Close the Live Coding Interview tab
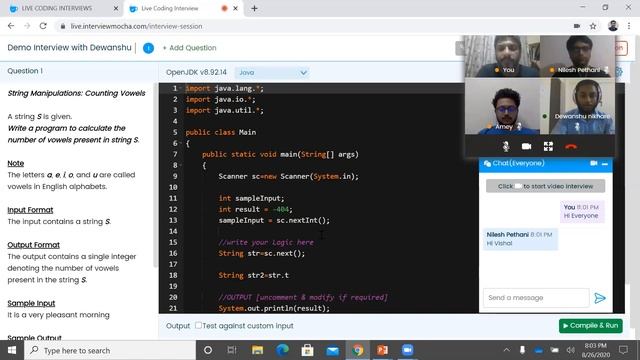Image resolution: width=640 pixels, height=360 pixels. pos(236,8)
